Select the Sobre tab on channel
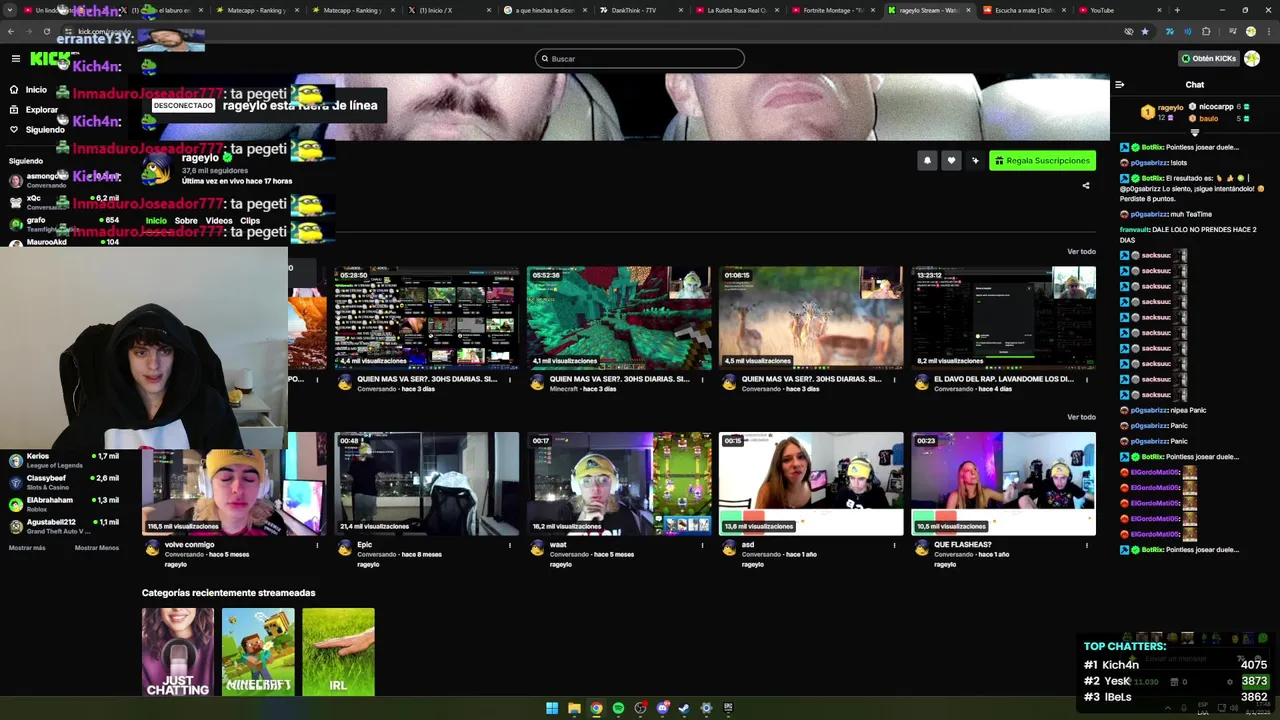1280x720 pixels. coord(186,221)
